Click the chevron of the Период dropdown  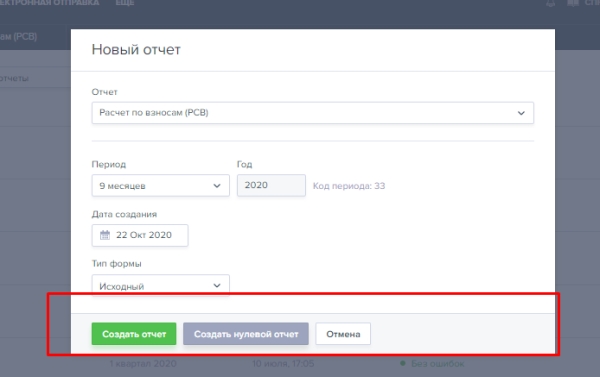tap(217, 186)
